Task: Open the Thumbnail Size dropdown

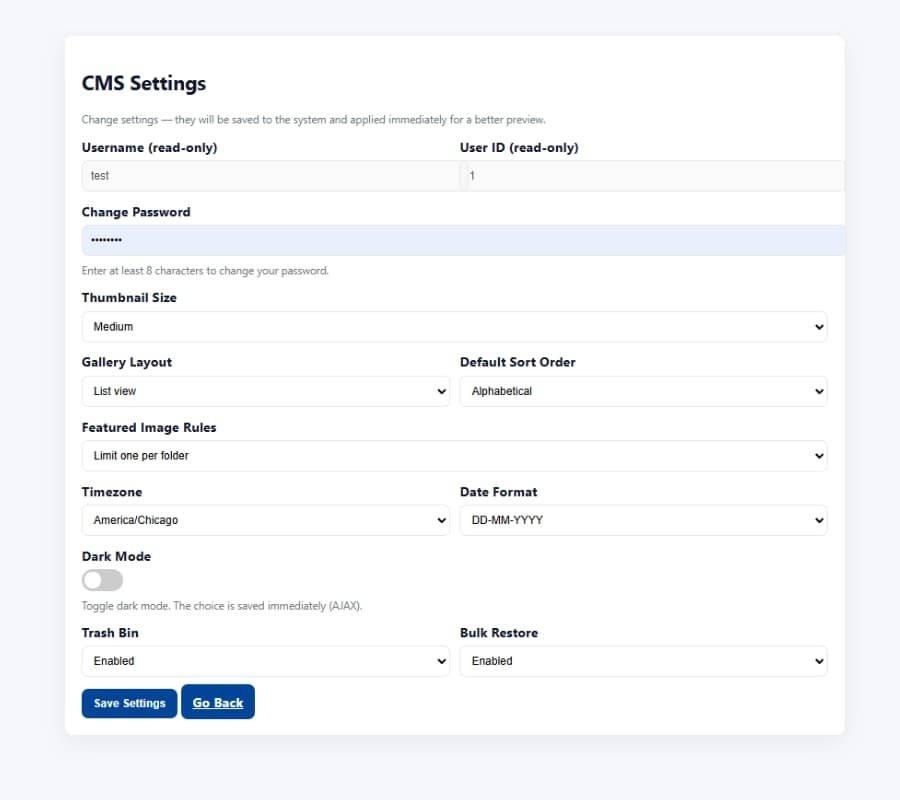Action: pos(454,327)
